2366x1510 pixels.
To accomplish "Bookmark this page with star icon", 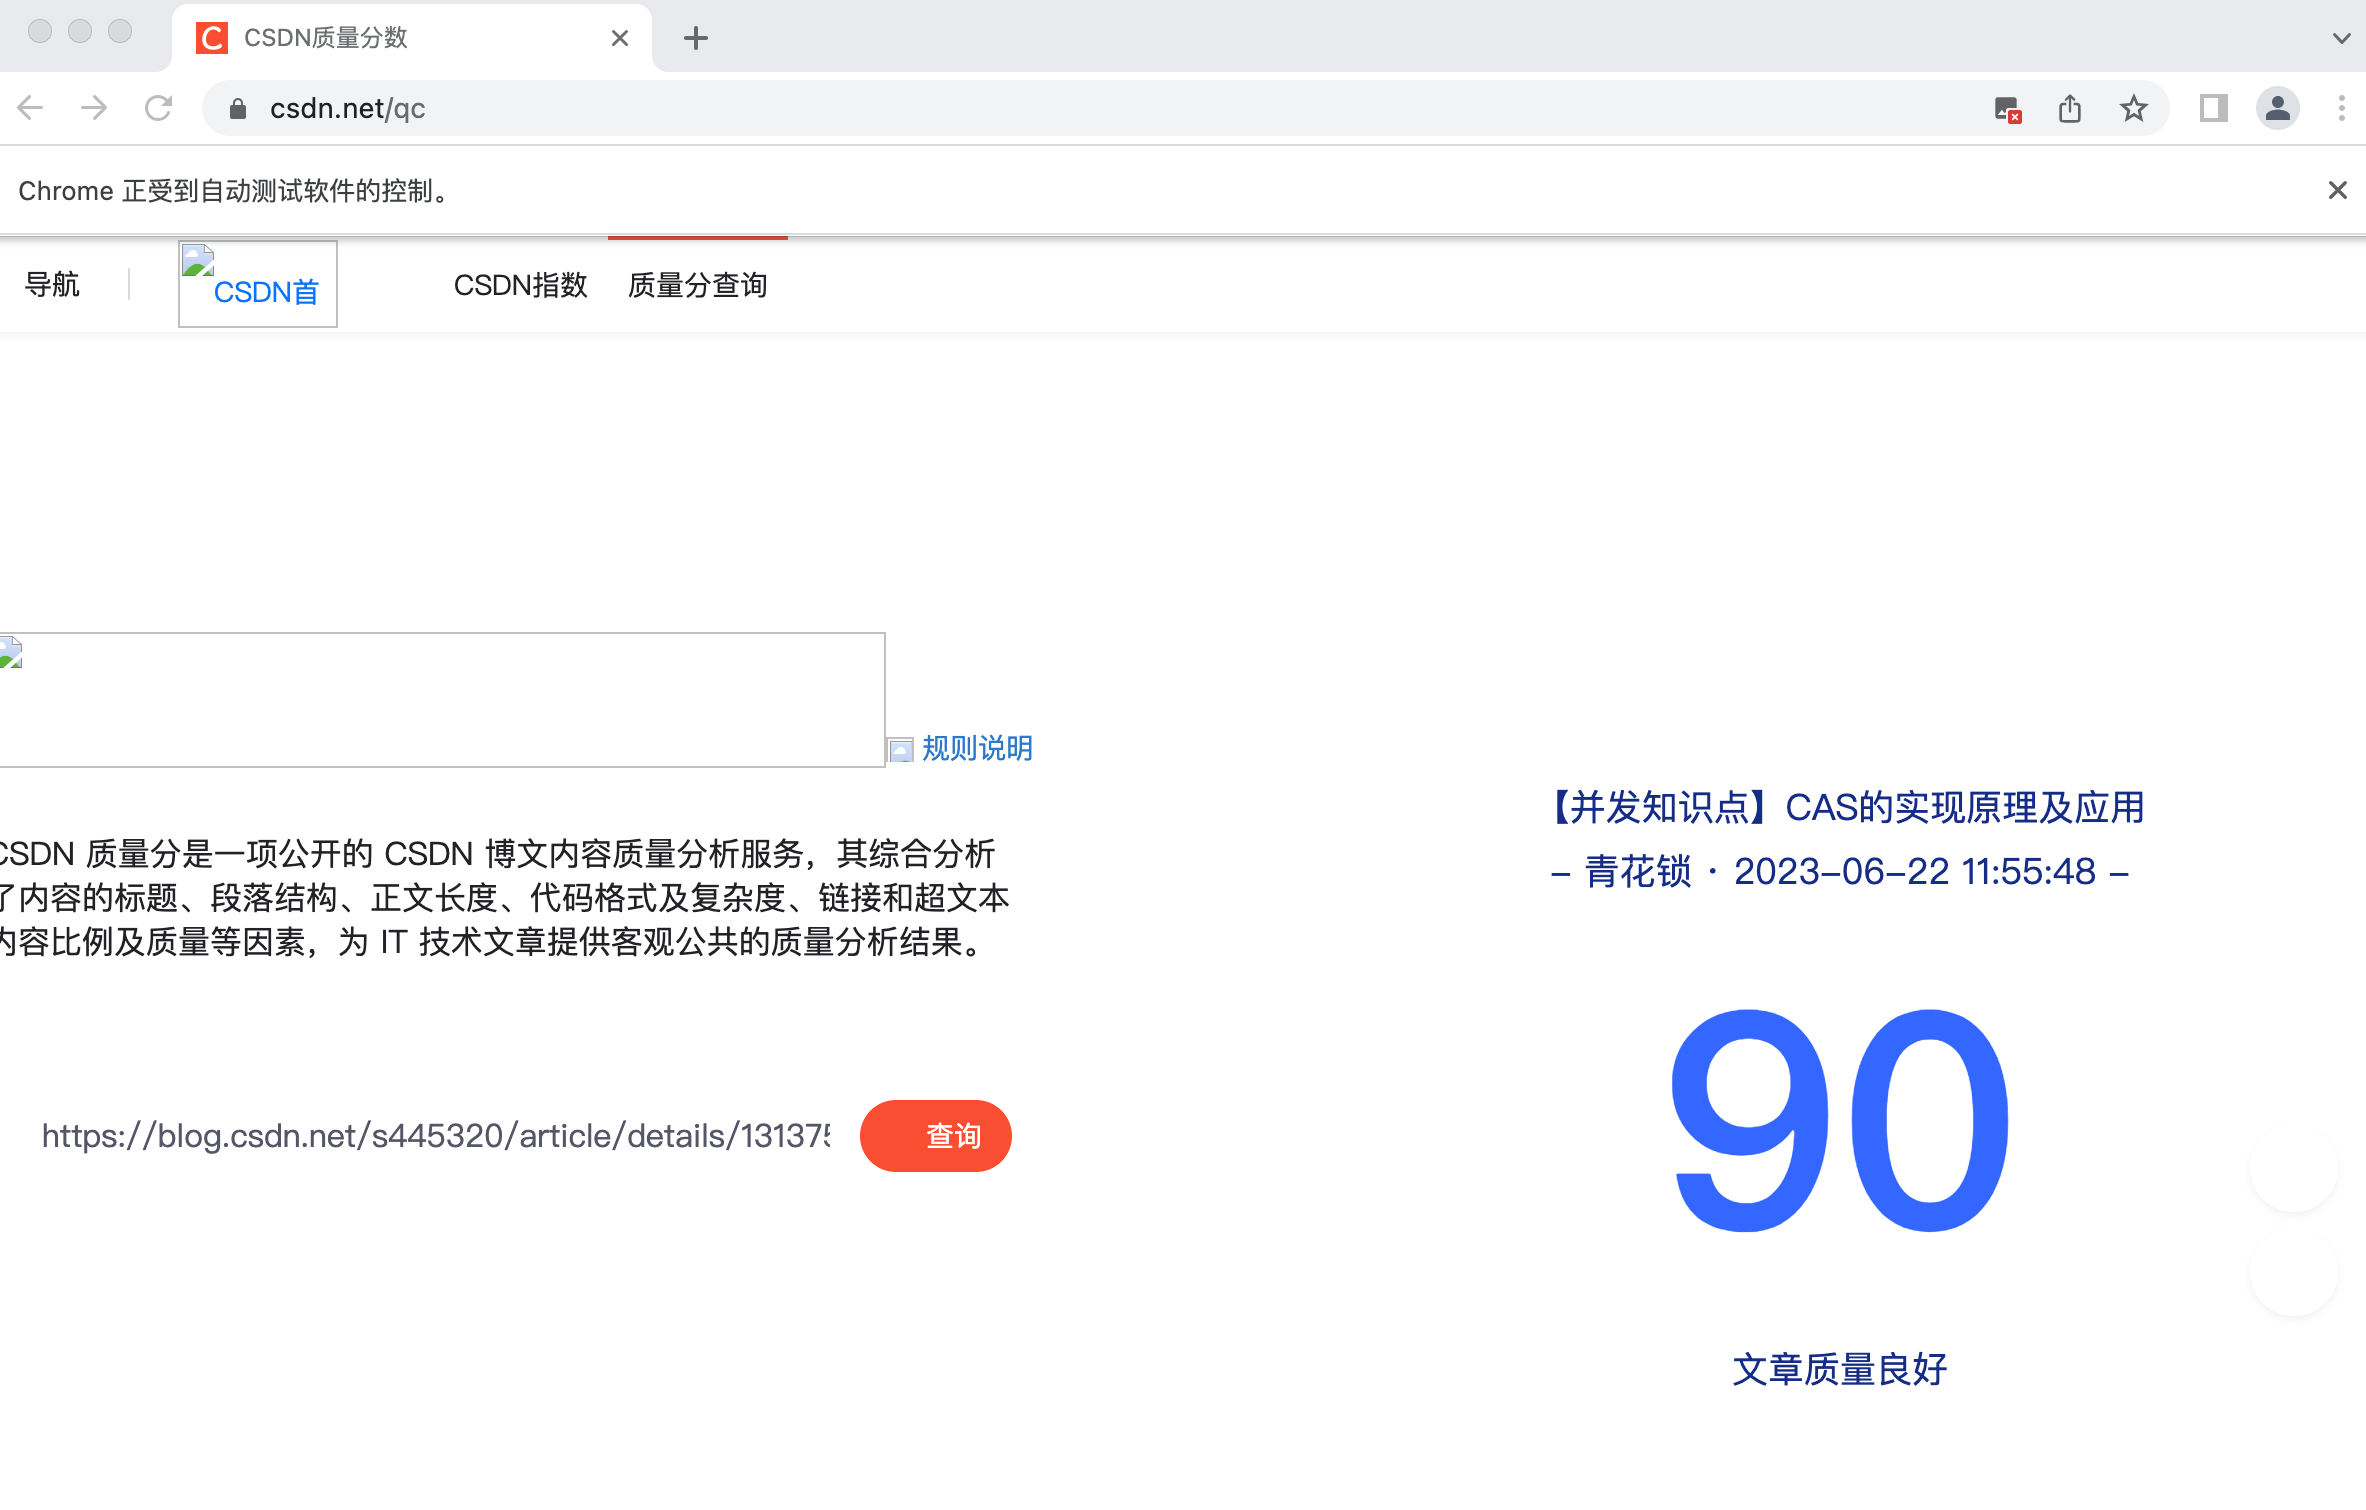I will (x=2133, y=108).
